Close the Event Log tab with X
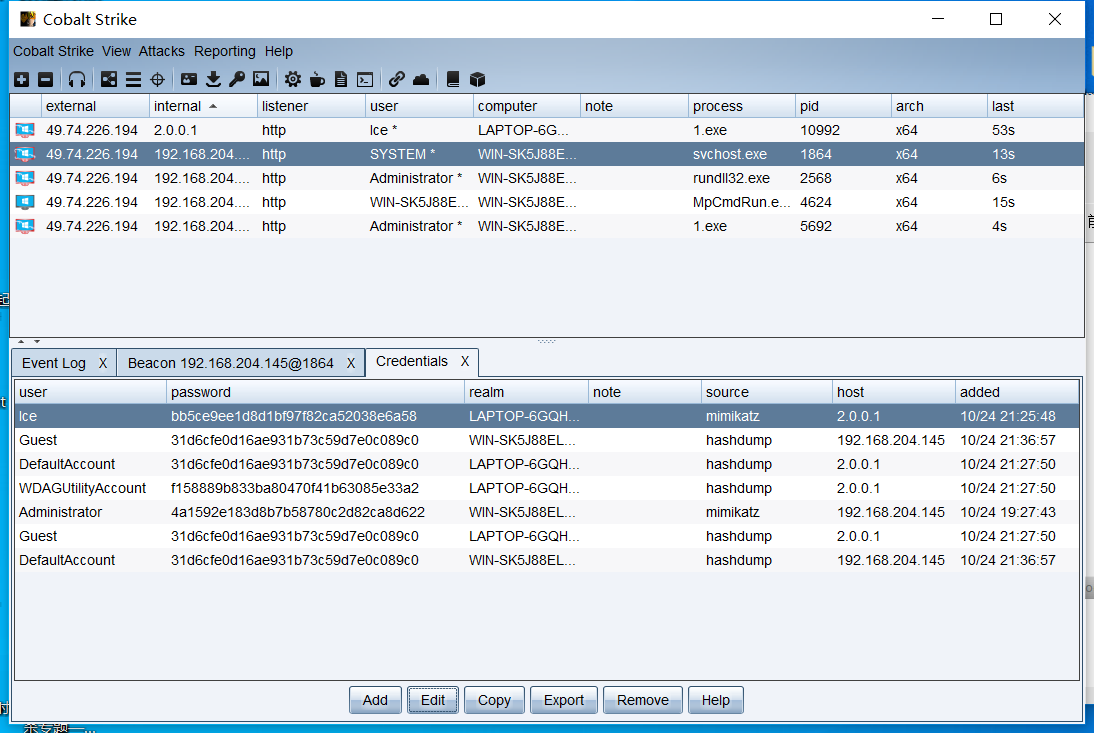 [x=103, y=363]
